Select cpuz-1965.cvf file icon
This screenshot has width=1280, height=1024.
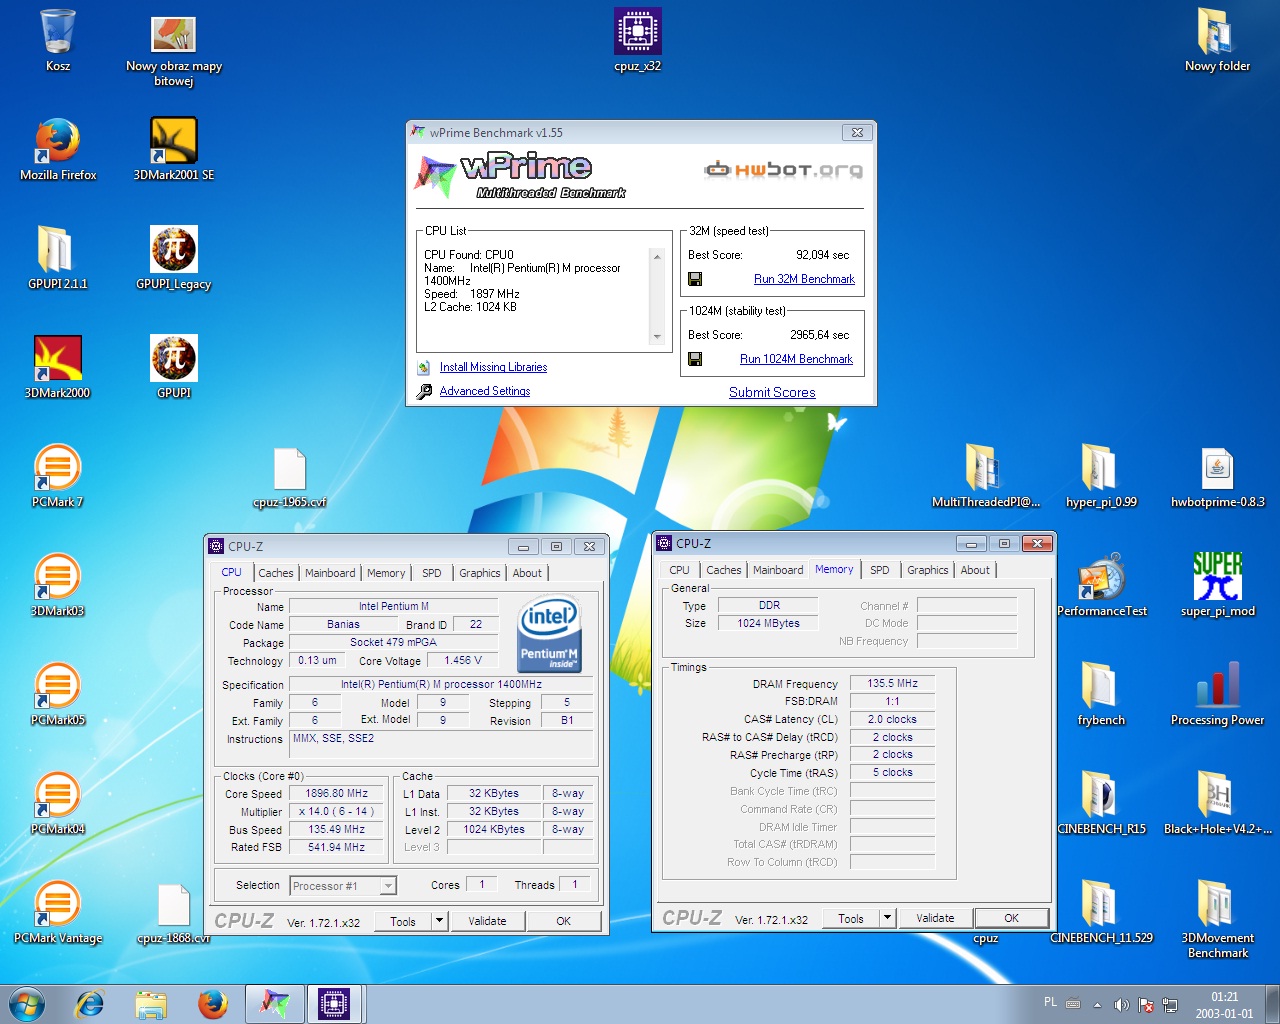tap(290, 478)
